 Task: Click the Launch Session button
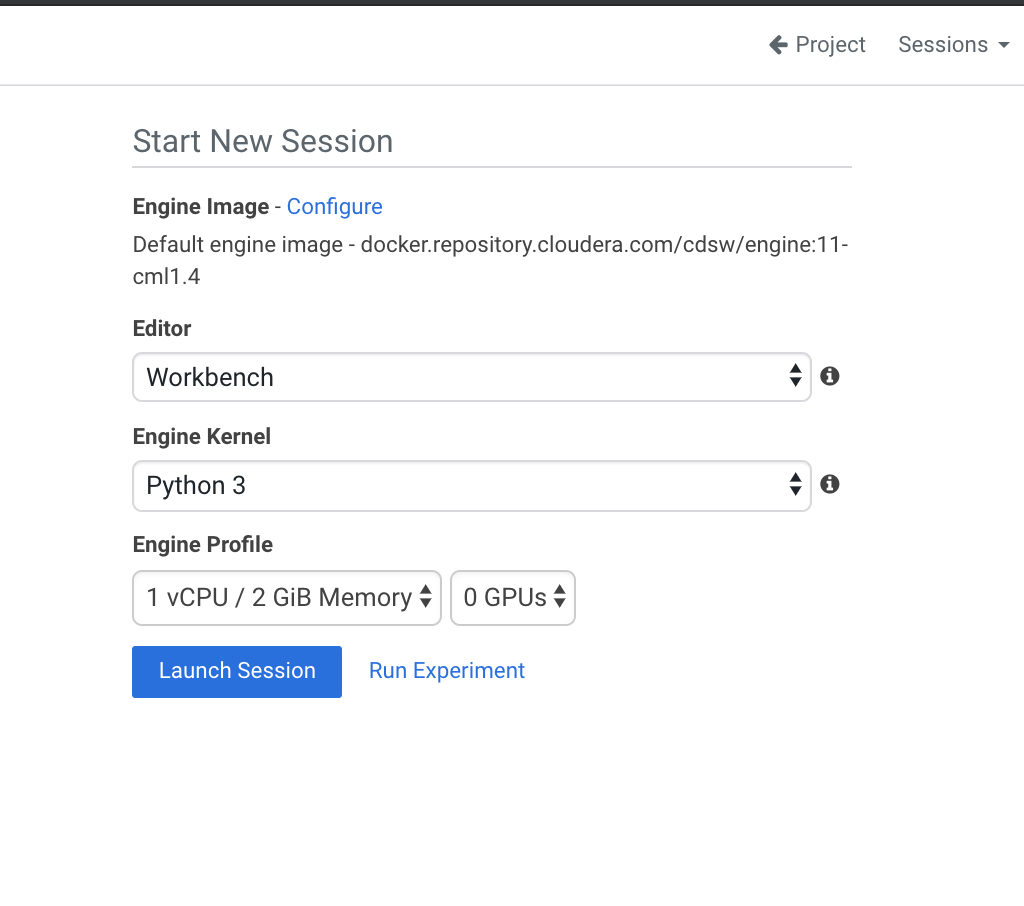(236, 671)
